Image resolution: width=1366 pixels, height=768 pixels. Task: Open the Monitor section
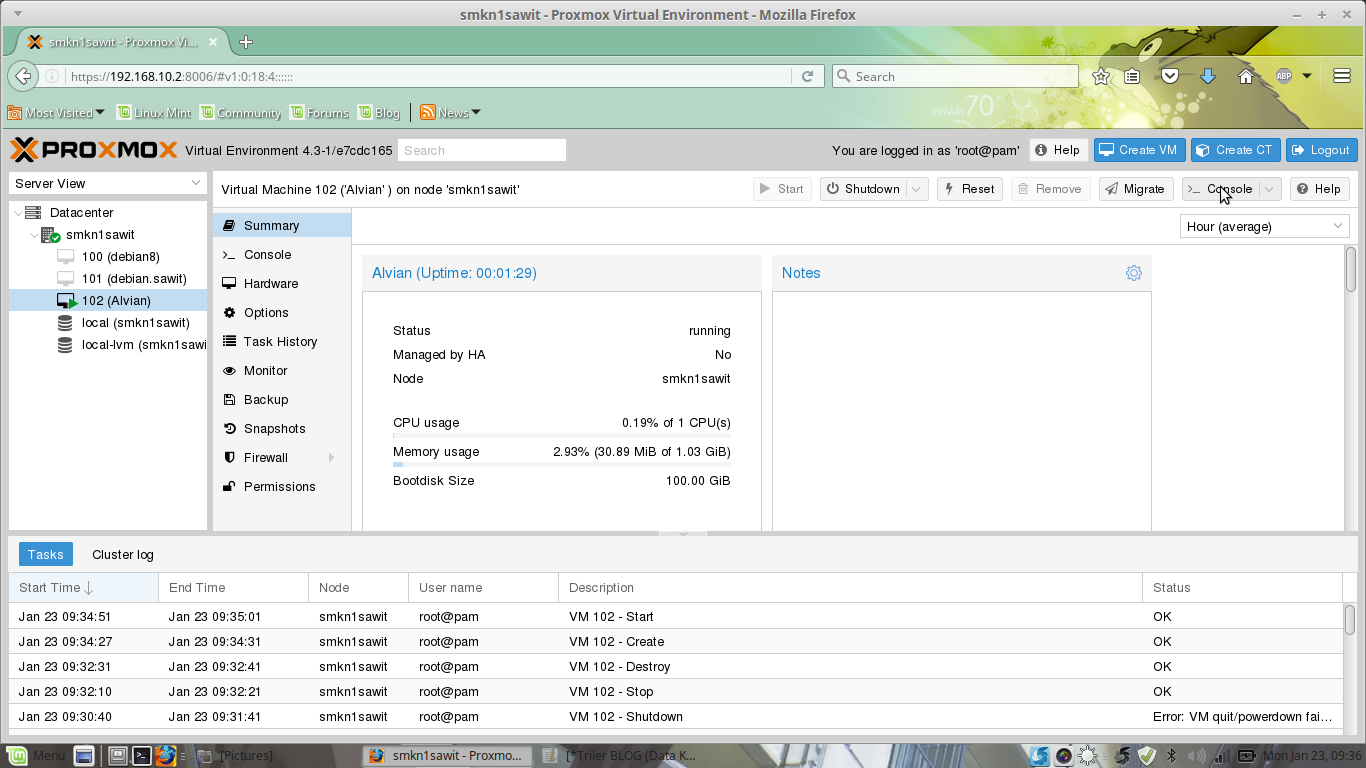point(282,371)
